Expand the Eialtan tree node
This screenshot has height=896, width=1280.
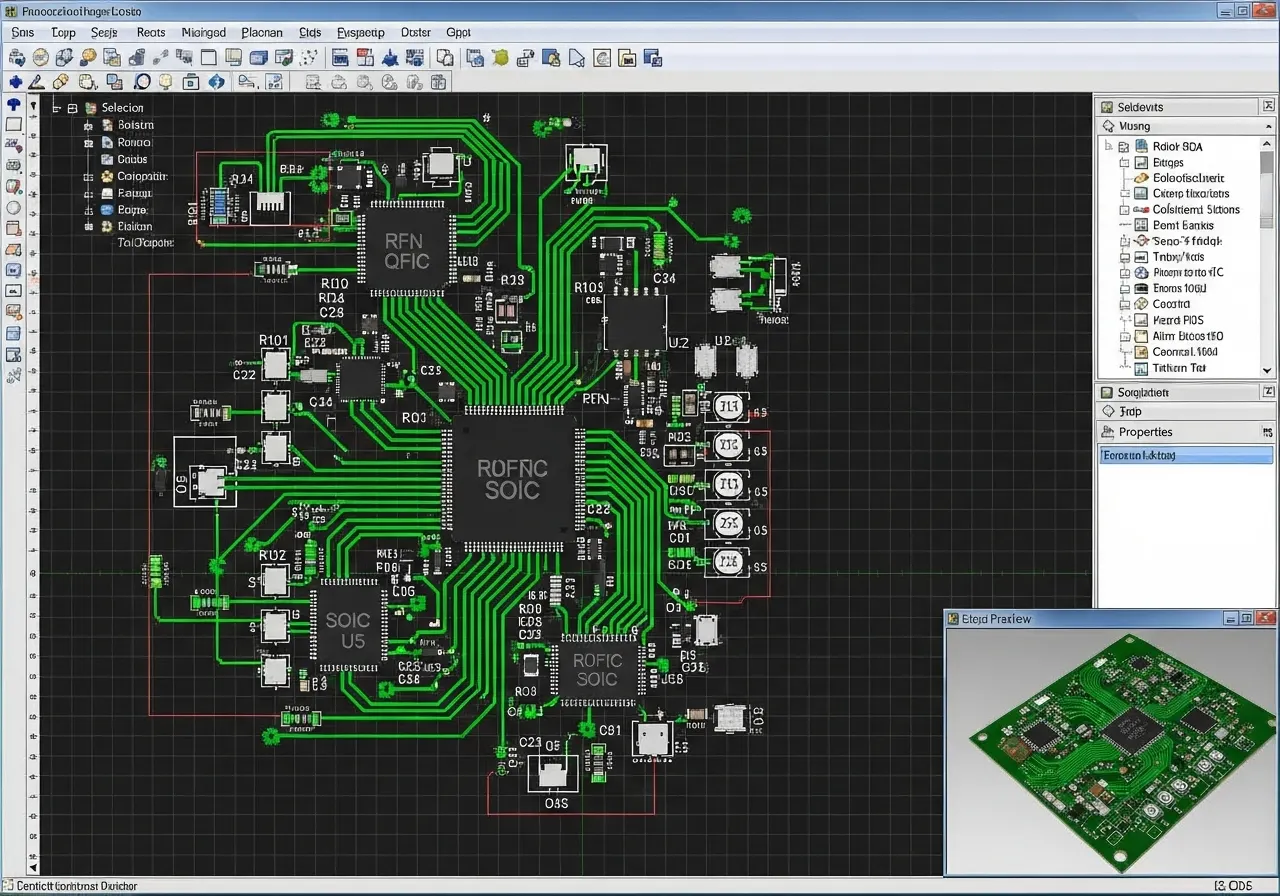[x=88, y=227]
